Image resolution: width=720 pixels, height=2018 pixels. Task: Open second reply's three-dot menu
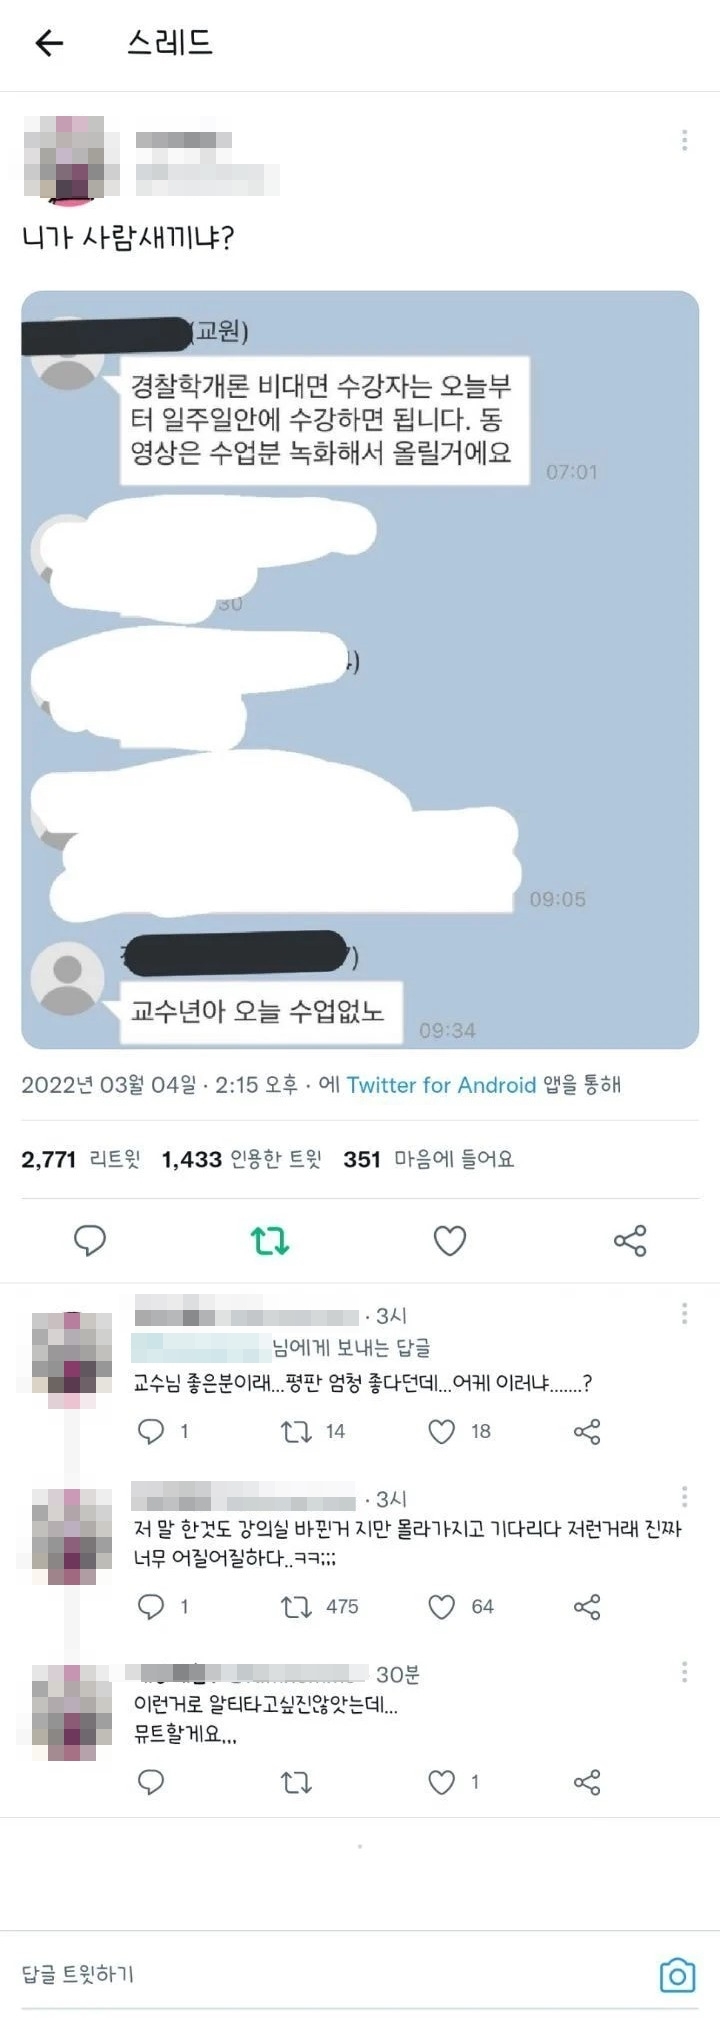pos(684,1496)
